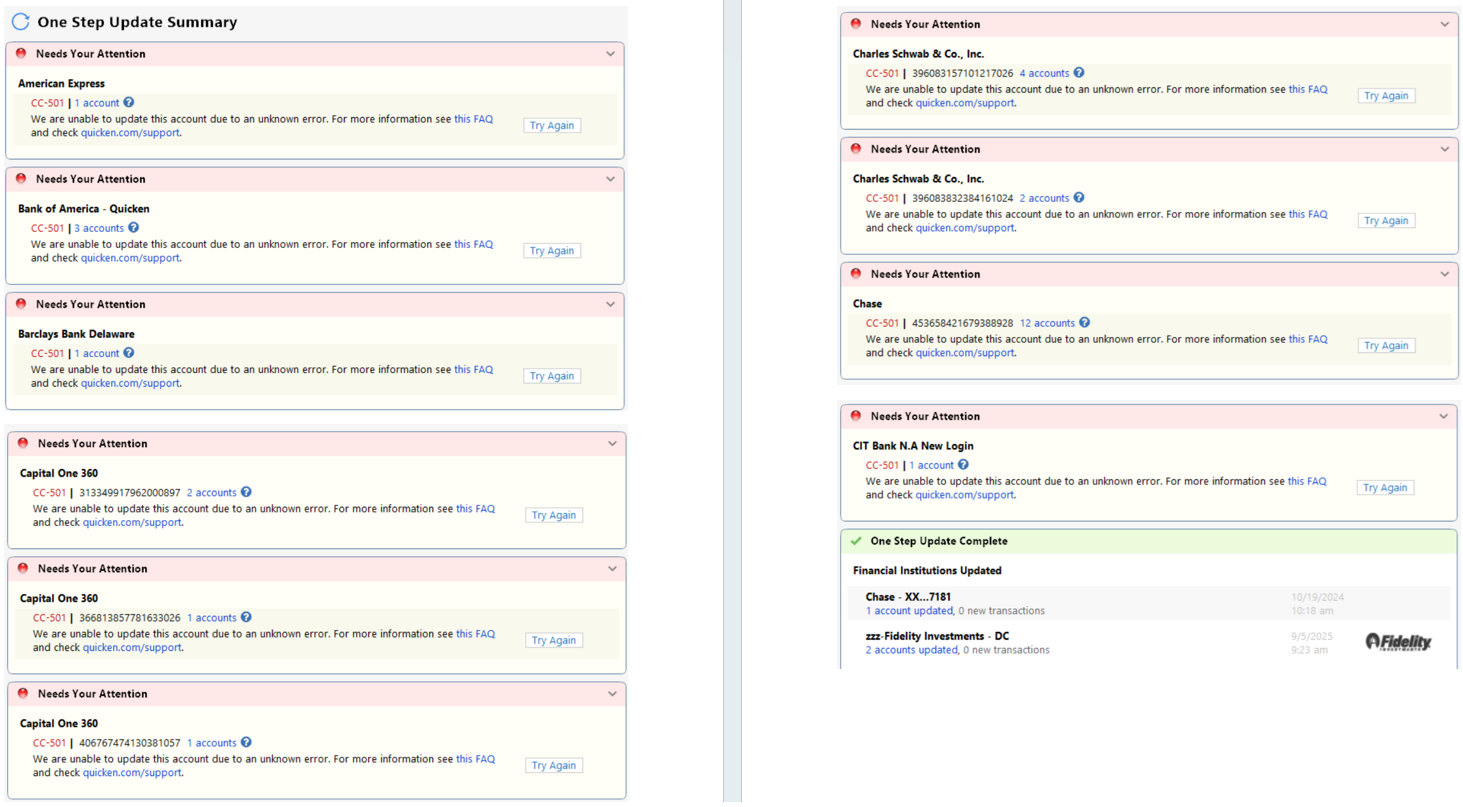Retry Schwab 396083832384161024 update
The width and height of the screenshot is (1463, 807).
tap(1386, 220)
